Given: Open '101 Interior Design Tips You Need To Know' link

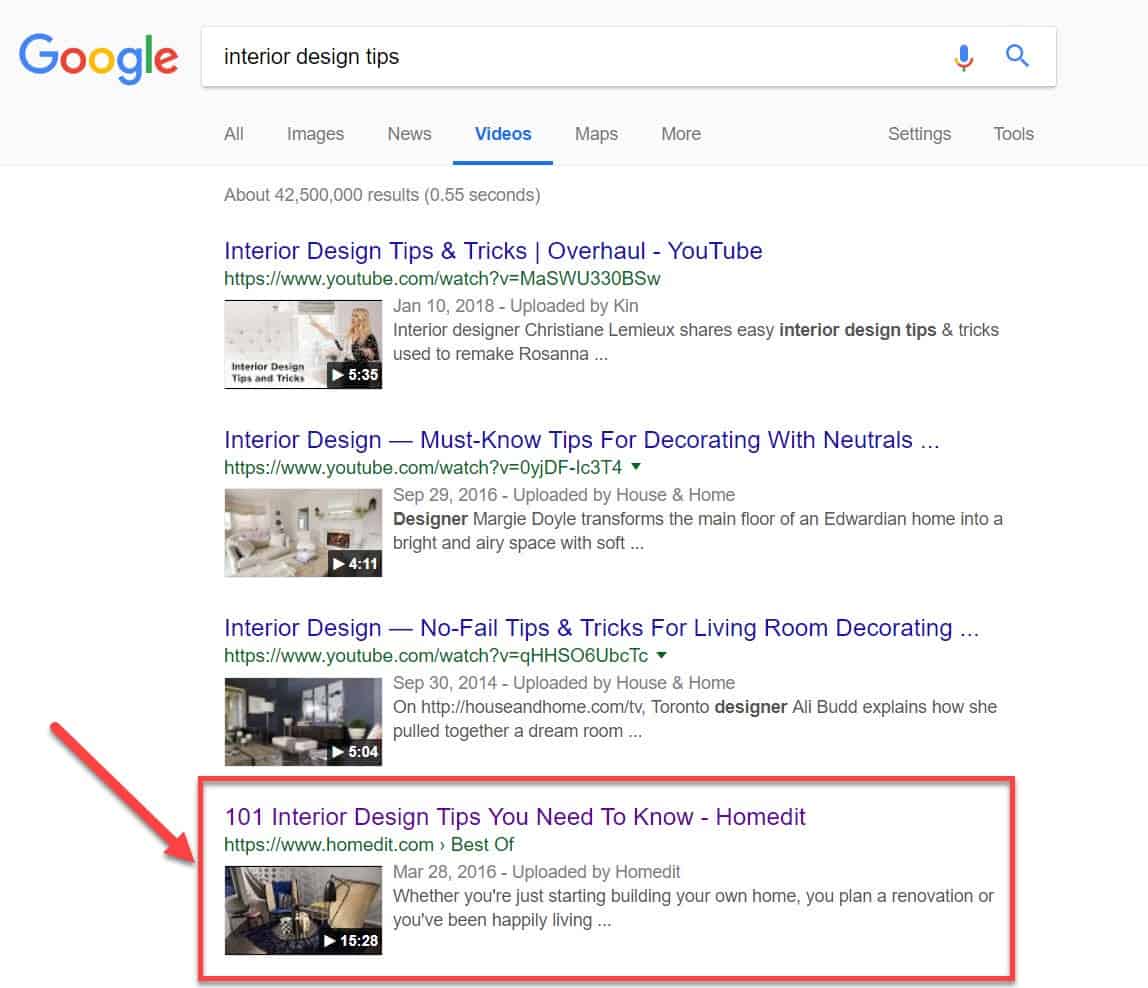Looking at the screenshot, I should [x=515, y=817].
